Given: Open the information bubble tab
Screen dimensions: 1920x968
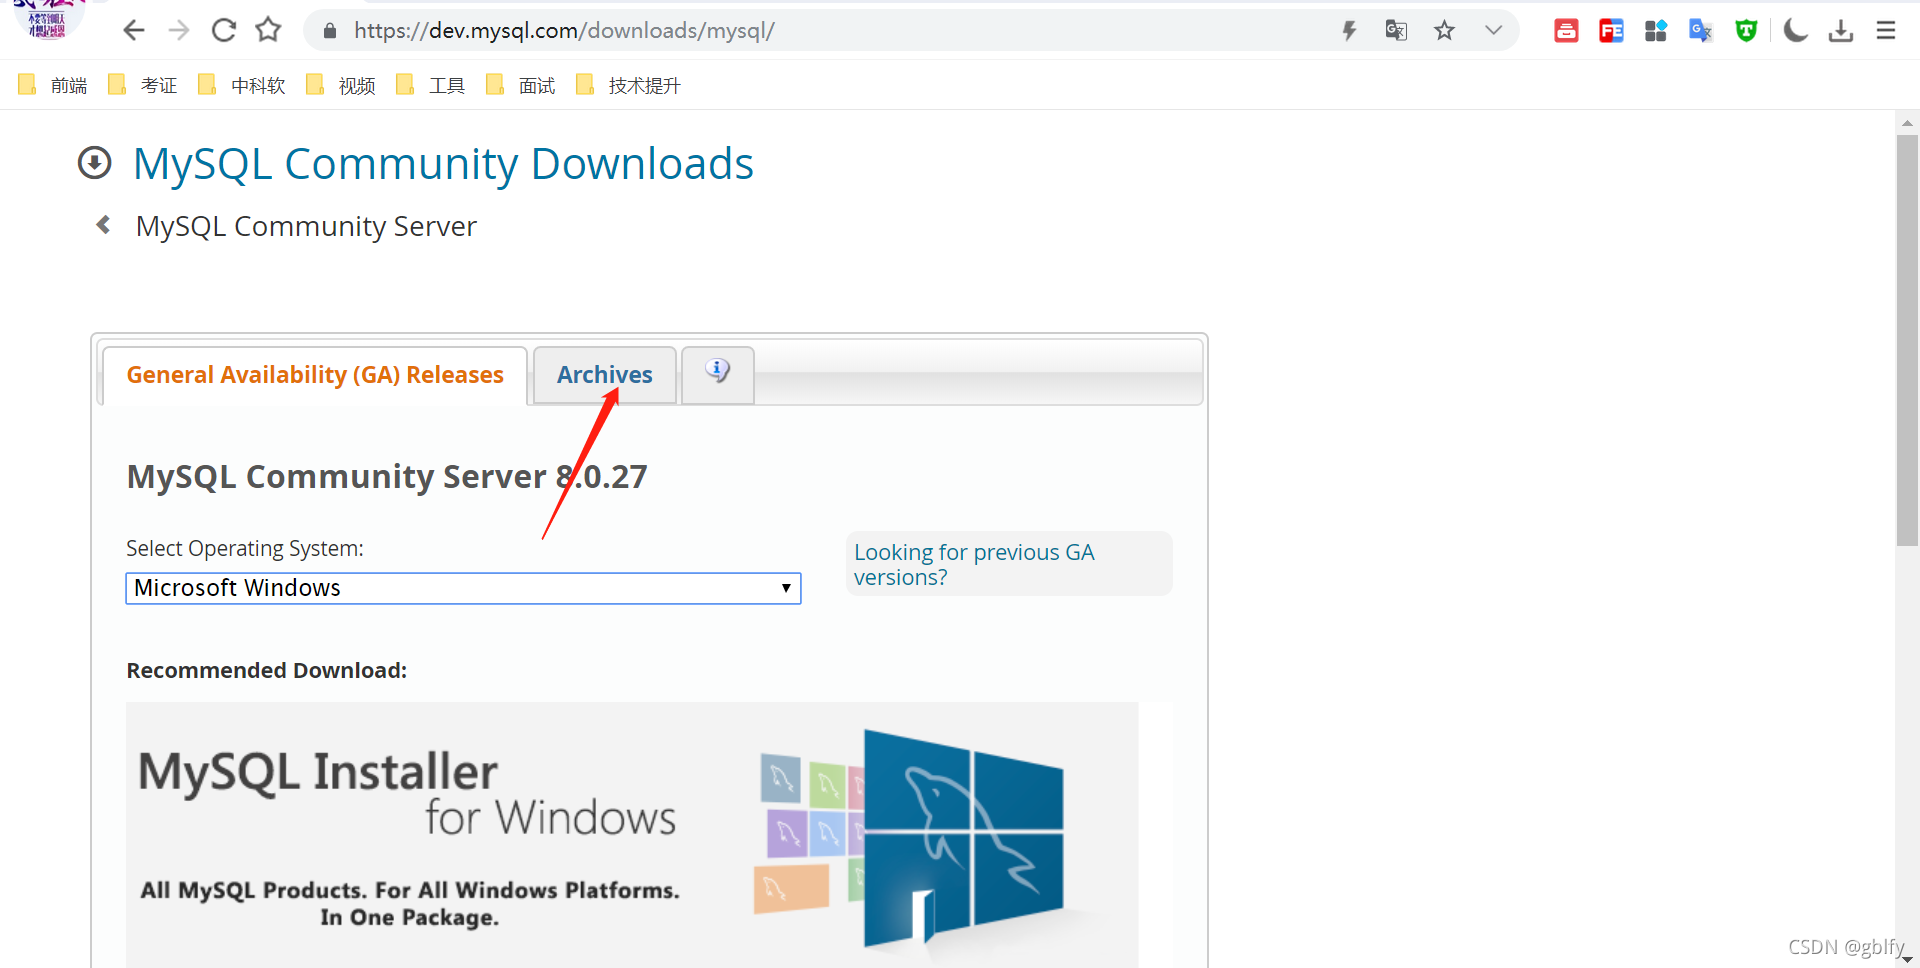Looking at the screenshot, I should pos(718,373).
